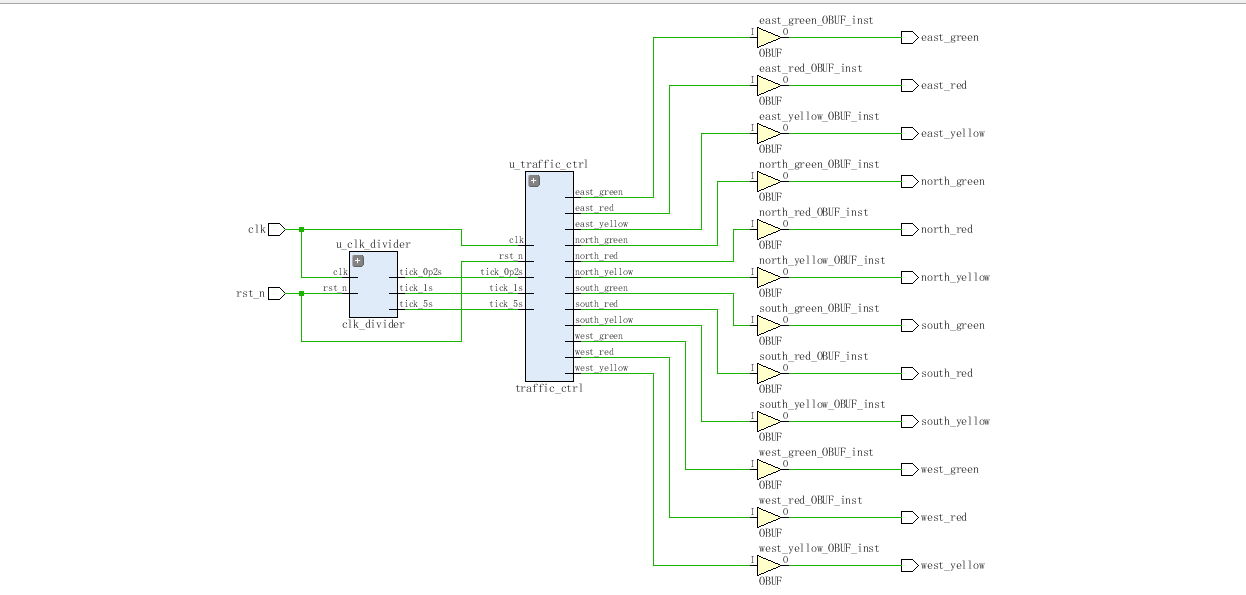Click west_yellow_OBUF_inst instance label
Image resolution: width=1246 pixels, height=595 pixels.
click(x=819, y=548)
